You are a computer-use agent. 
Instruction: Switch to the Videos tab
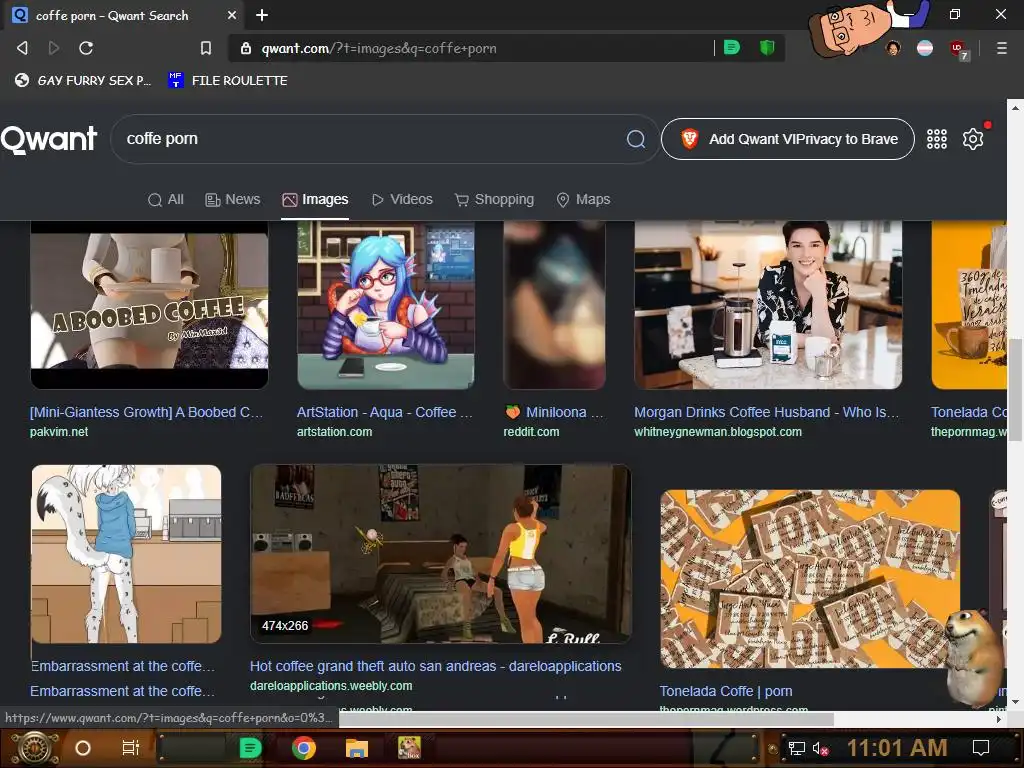[402, 200]
